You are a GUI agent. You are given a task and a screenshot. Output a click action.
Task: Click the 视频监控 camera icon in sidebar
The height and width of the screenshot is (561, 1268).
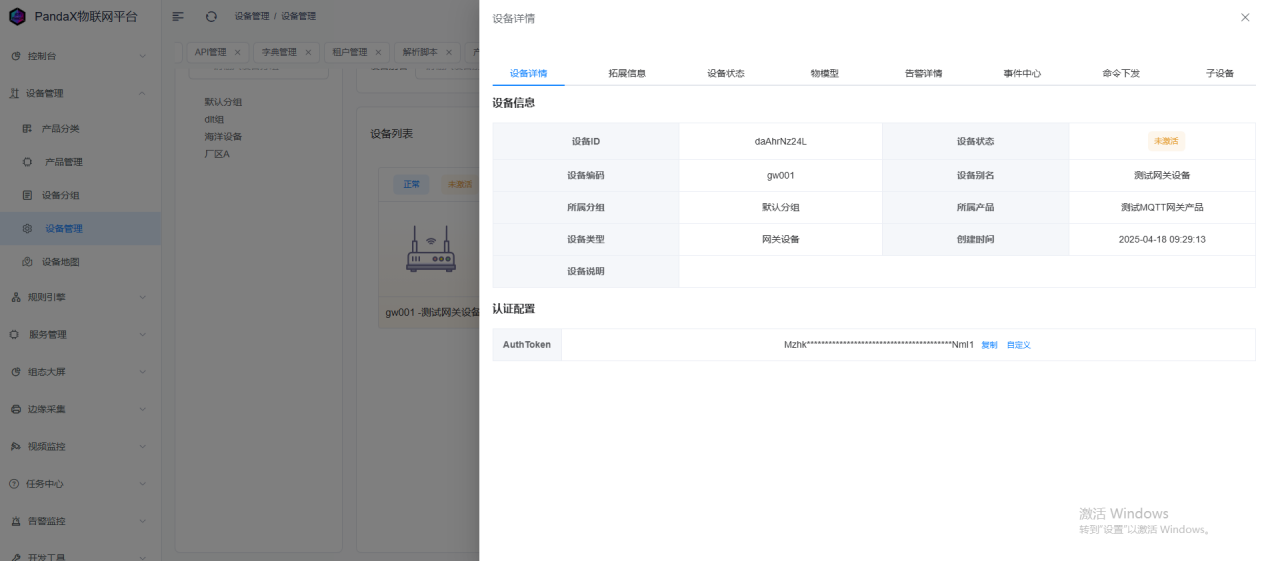[x=15, y=446]
